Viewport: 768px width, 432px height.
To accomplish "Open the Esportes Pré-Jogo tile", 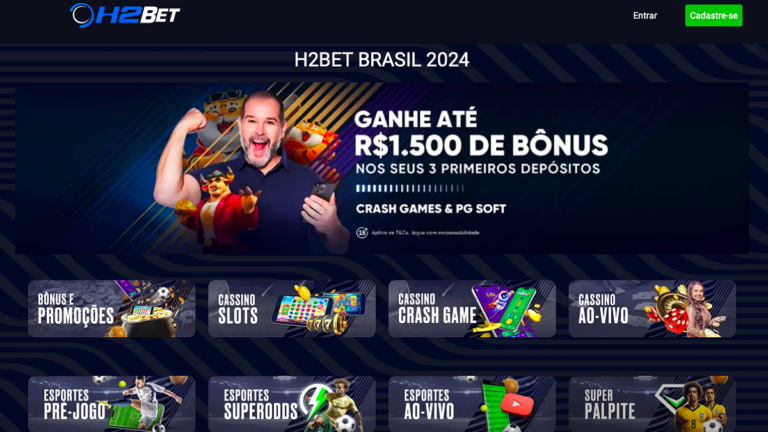I will point(112,404).
